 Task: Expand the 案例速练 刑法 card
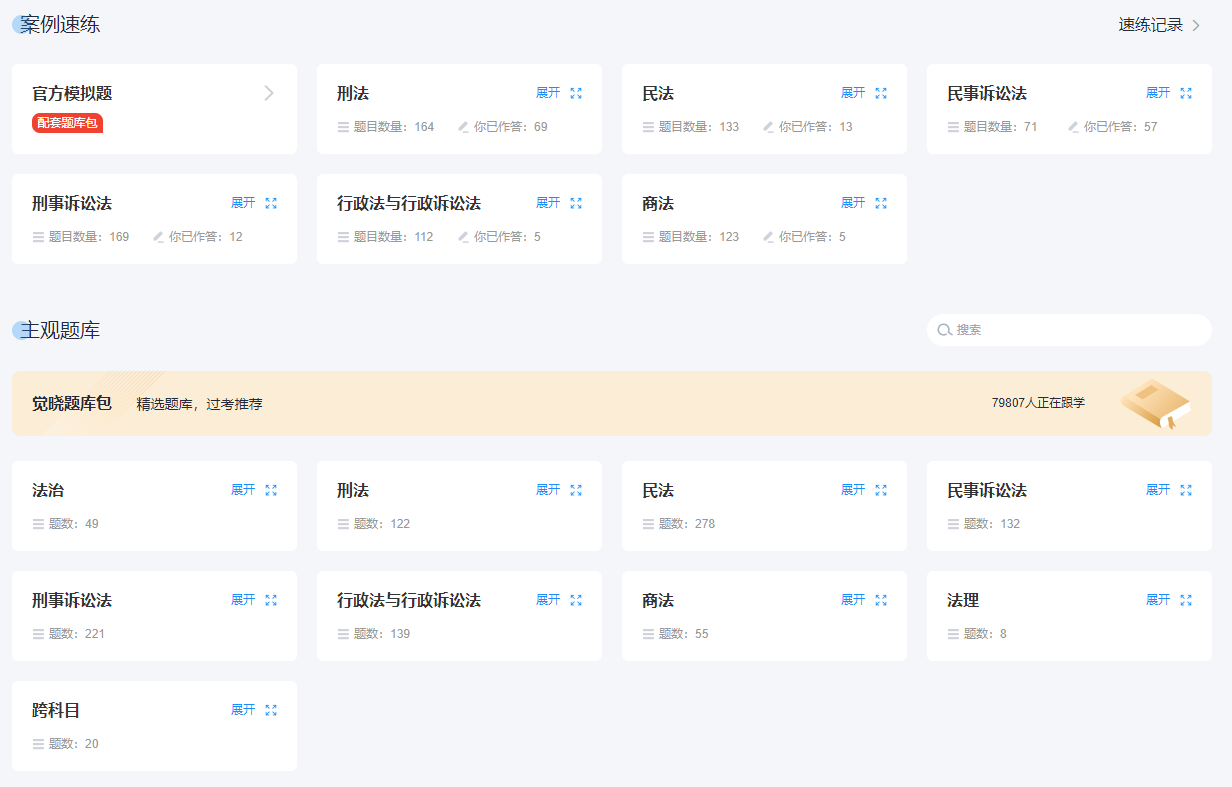point(548,93)
